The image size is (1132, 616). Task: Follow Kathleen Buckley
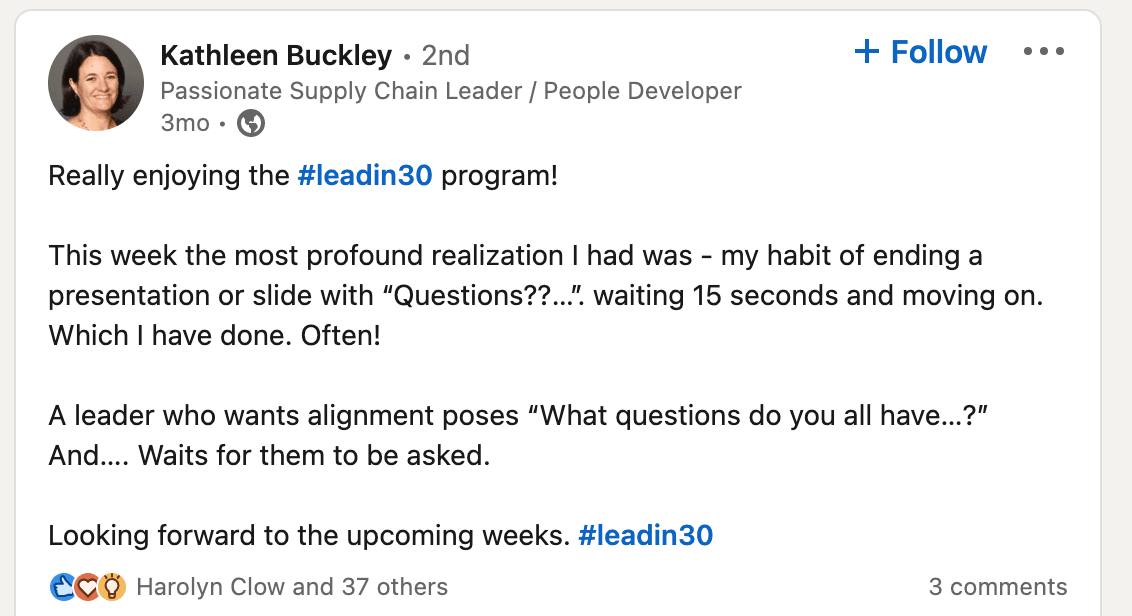[x=920, y=52]
